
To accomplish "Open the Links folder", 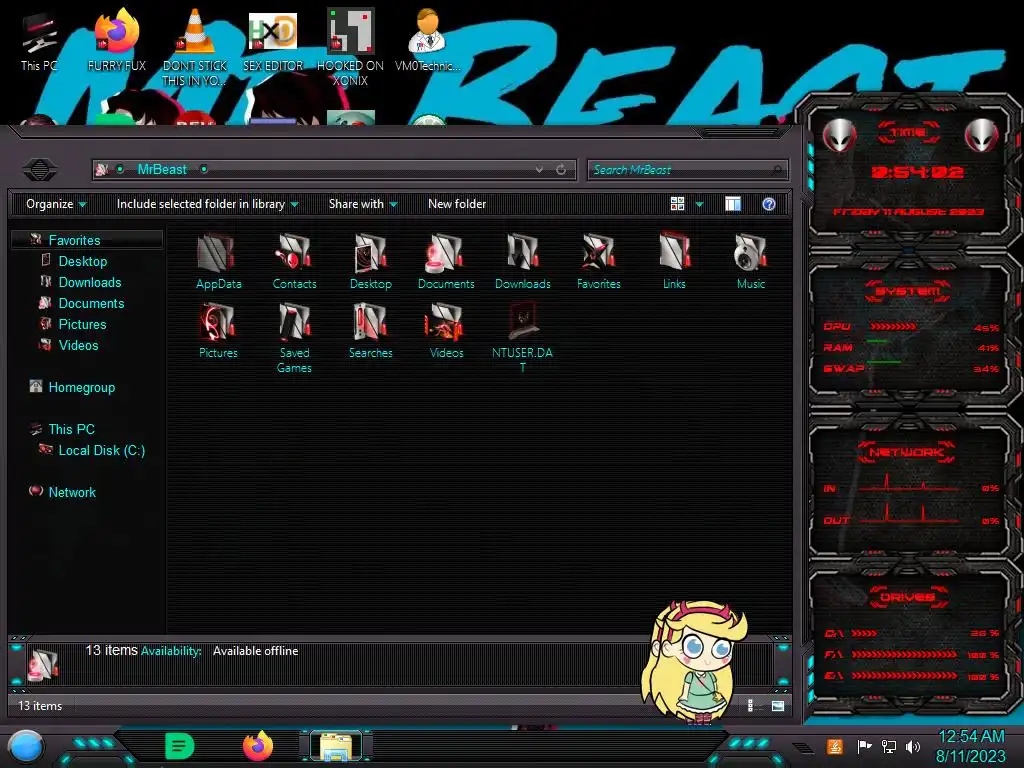I will [x=674, y=261].
